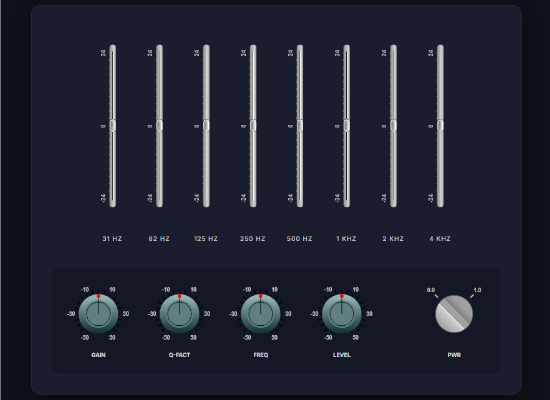550x400 pixels.
Task: Click the Q-FACT rotary knob
Action: click(179, 313)
